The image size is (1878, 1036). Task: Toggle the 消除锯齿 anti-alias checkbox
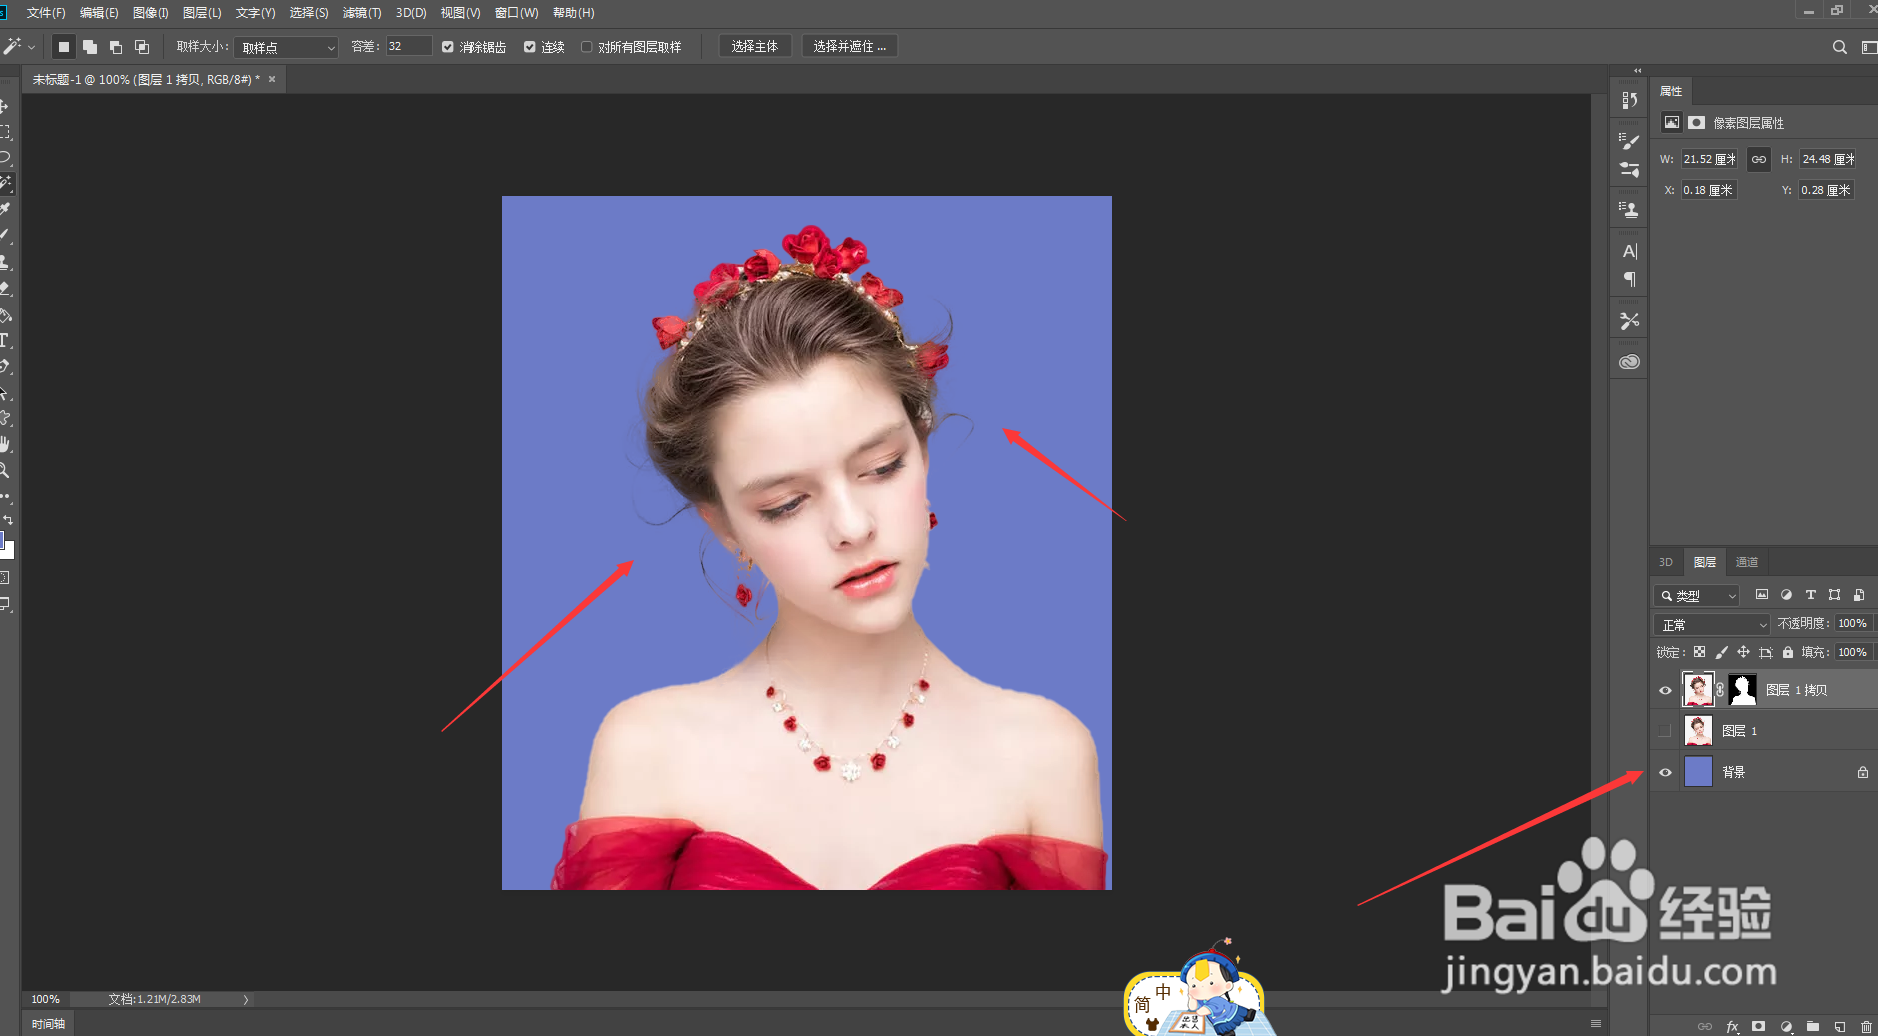click(448, 47)
